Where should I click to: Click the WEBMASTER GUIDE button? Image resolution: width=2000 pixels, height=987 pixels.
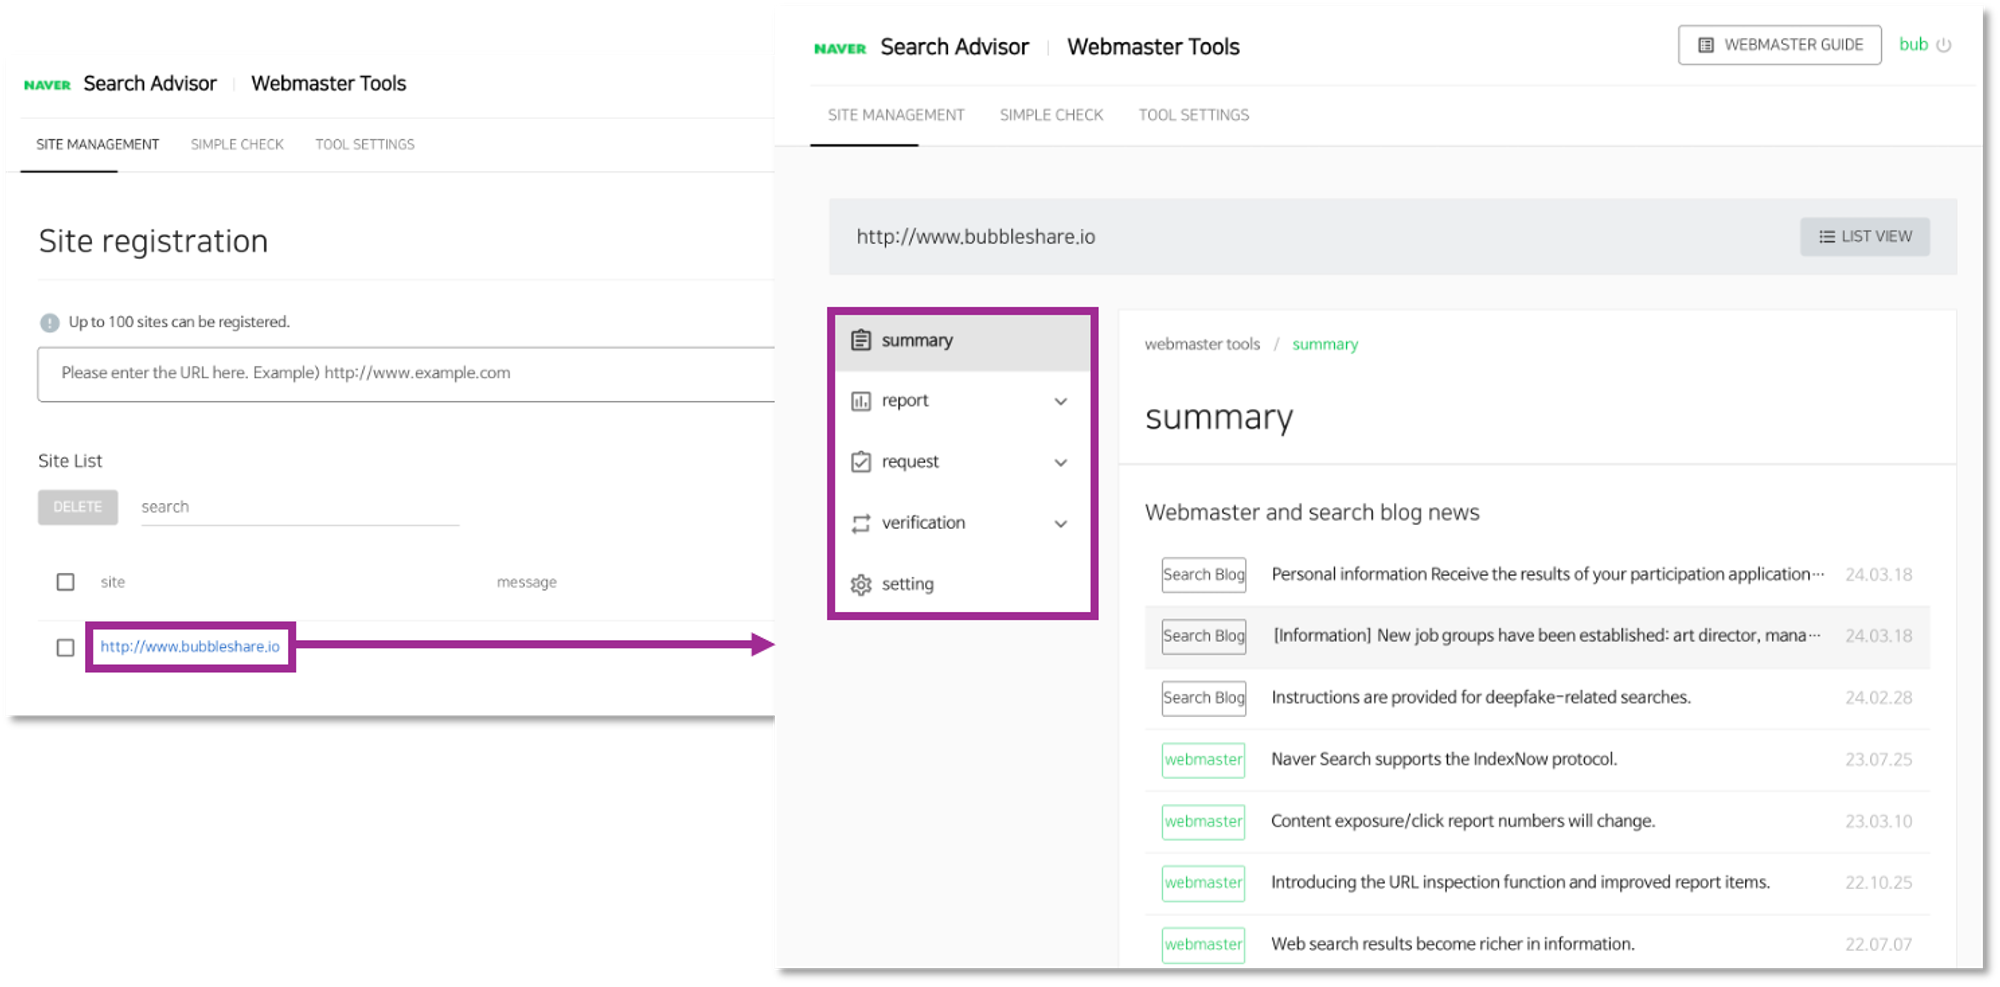[1780, 45]
